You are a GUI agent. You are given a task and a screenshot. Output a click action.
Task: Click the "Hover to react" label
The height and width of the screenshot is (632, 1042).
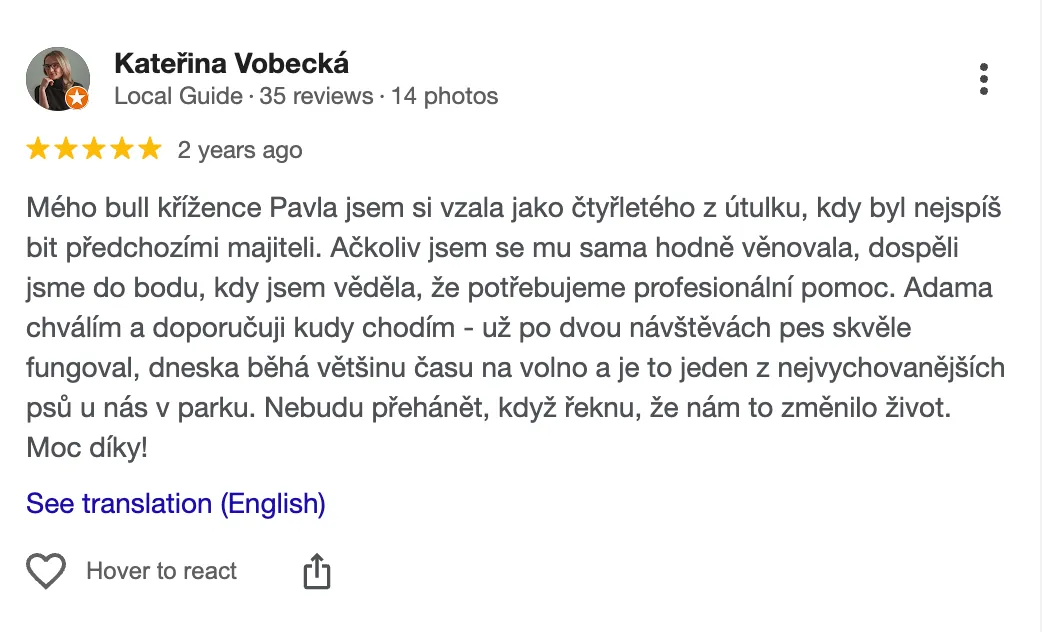(x=162, y=571)
